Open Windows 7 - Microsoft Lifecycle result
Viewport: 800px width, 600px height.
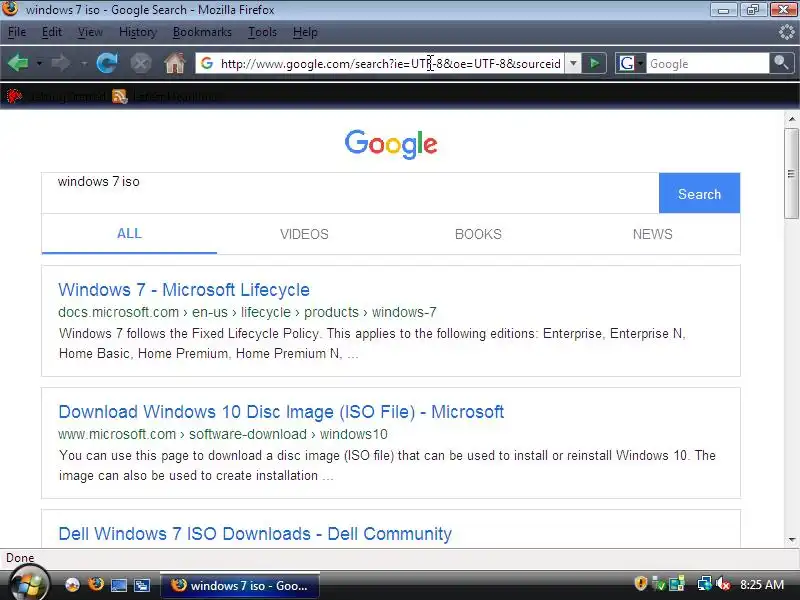click(184, 289)
